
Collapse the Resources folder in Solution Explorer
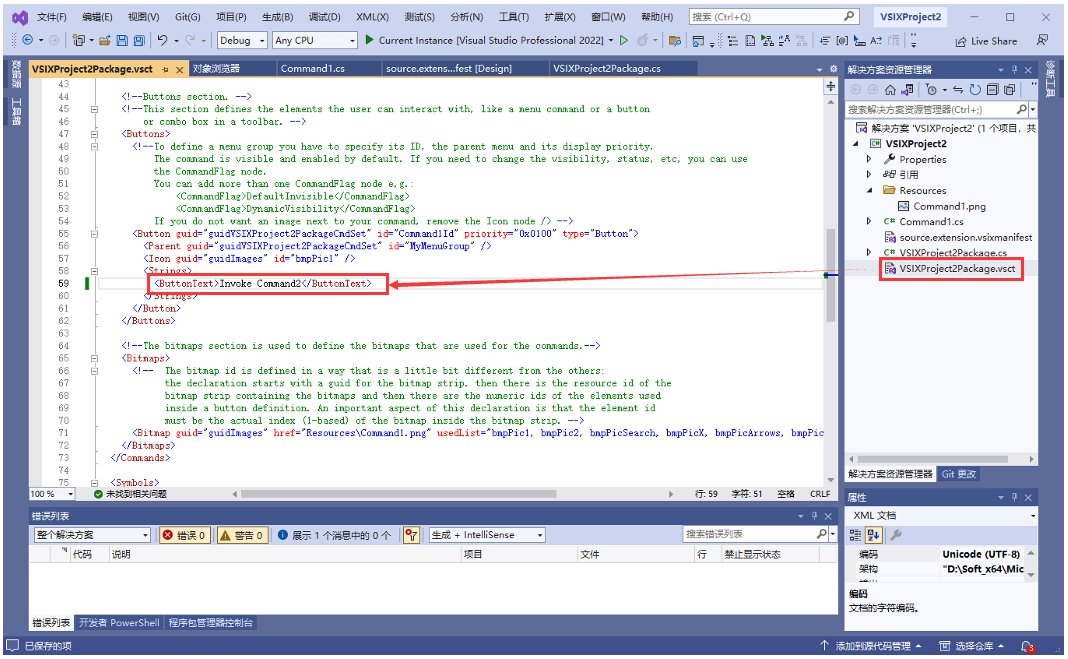click(869, 191)
